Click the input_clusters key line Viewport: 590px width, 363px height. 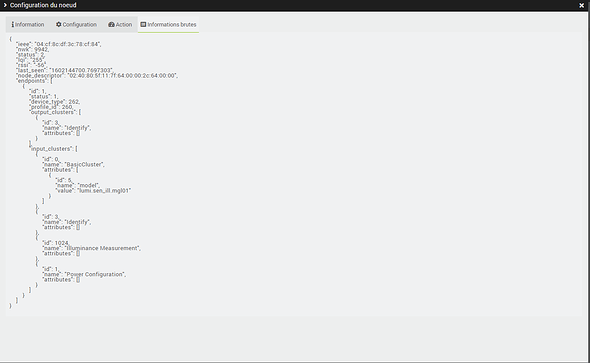(x=53, y=149)
